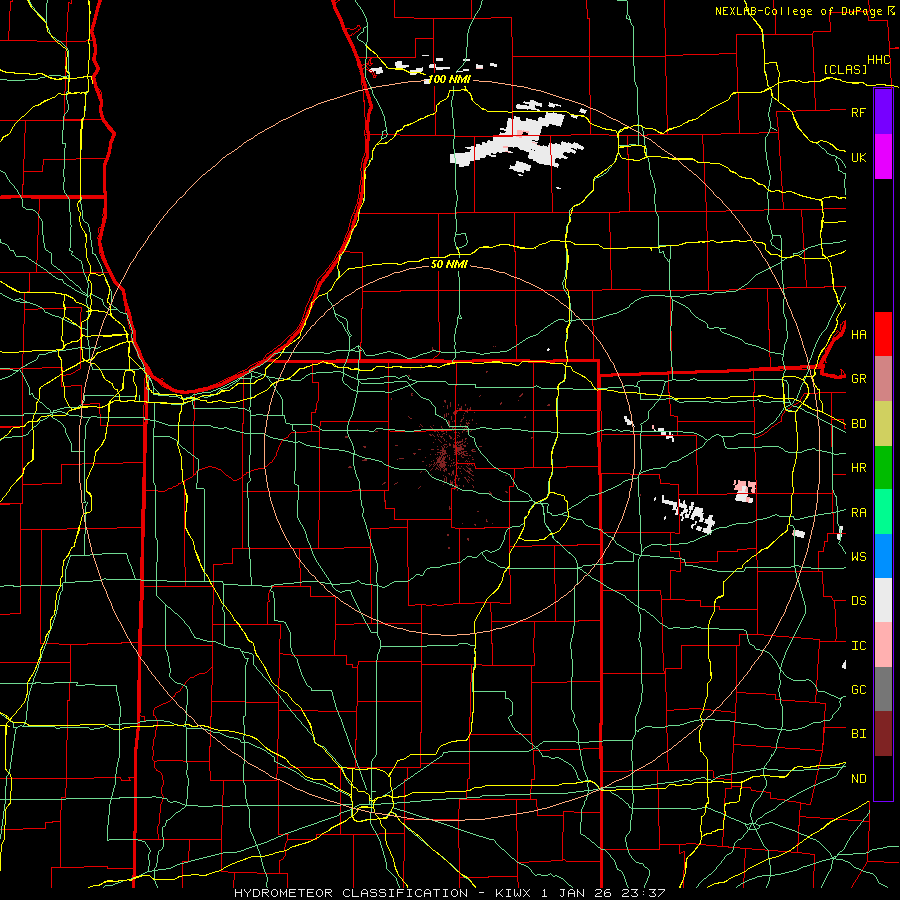900x900 pixels.
Task: Click the 'IC' legend label
Action: coord(858,646)
